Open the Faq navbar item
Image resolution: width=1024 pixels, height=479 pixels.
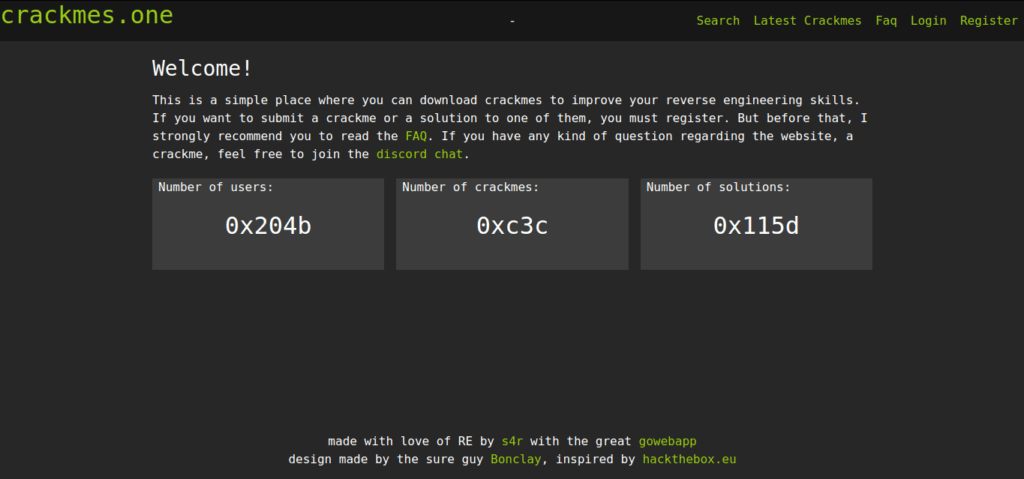click(x=886, y=21)
